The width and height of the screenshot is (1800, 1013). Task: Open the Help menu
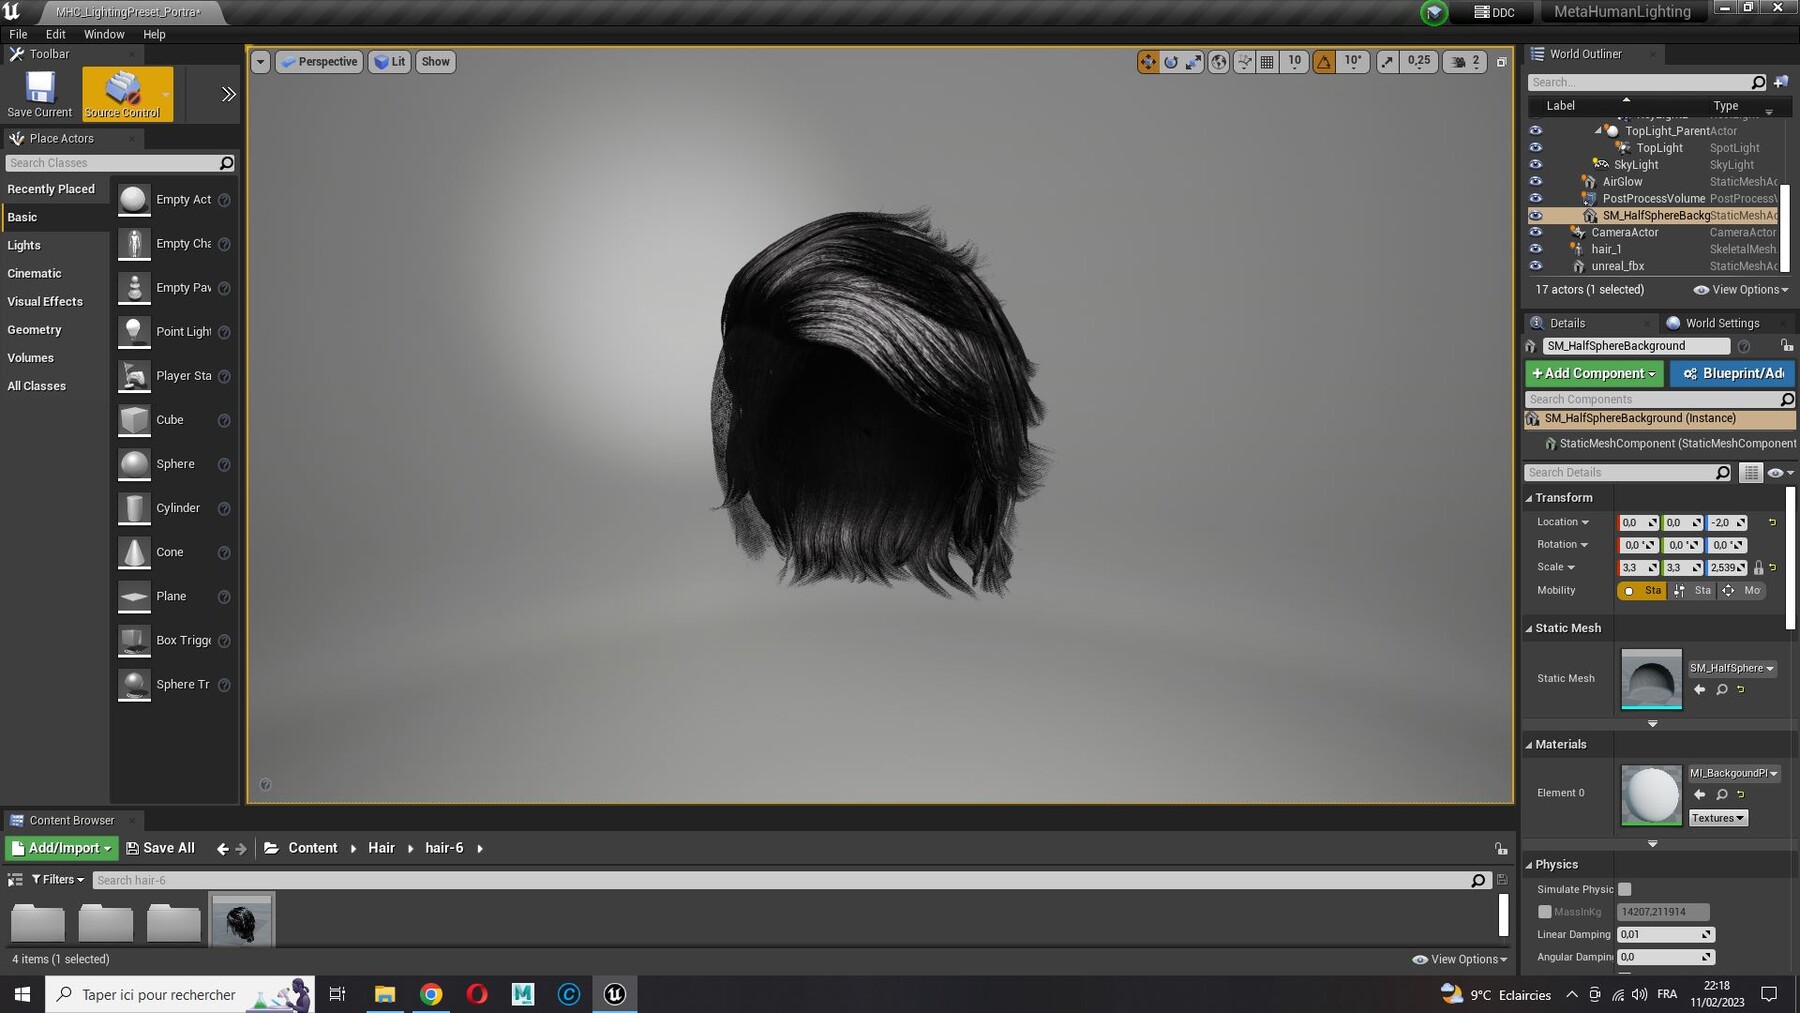154,34
